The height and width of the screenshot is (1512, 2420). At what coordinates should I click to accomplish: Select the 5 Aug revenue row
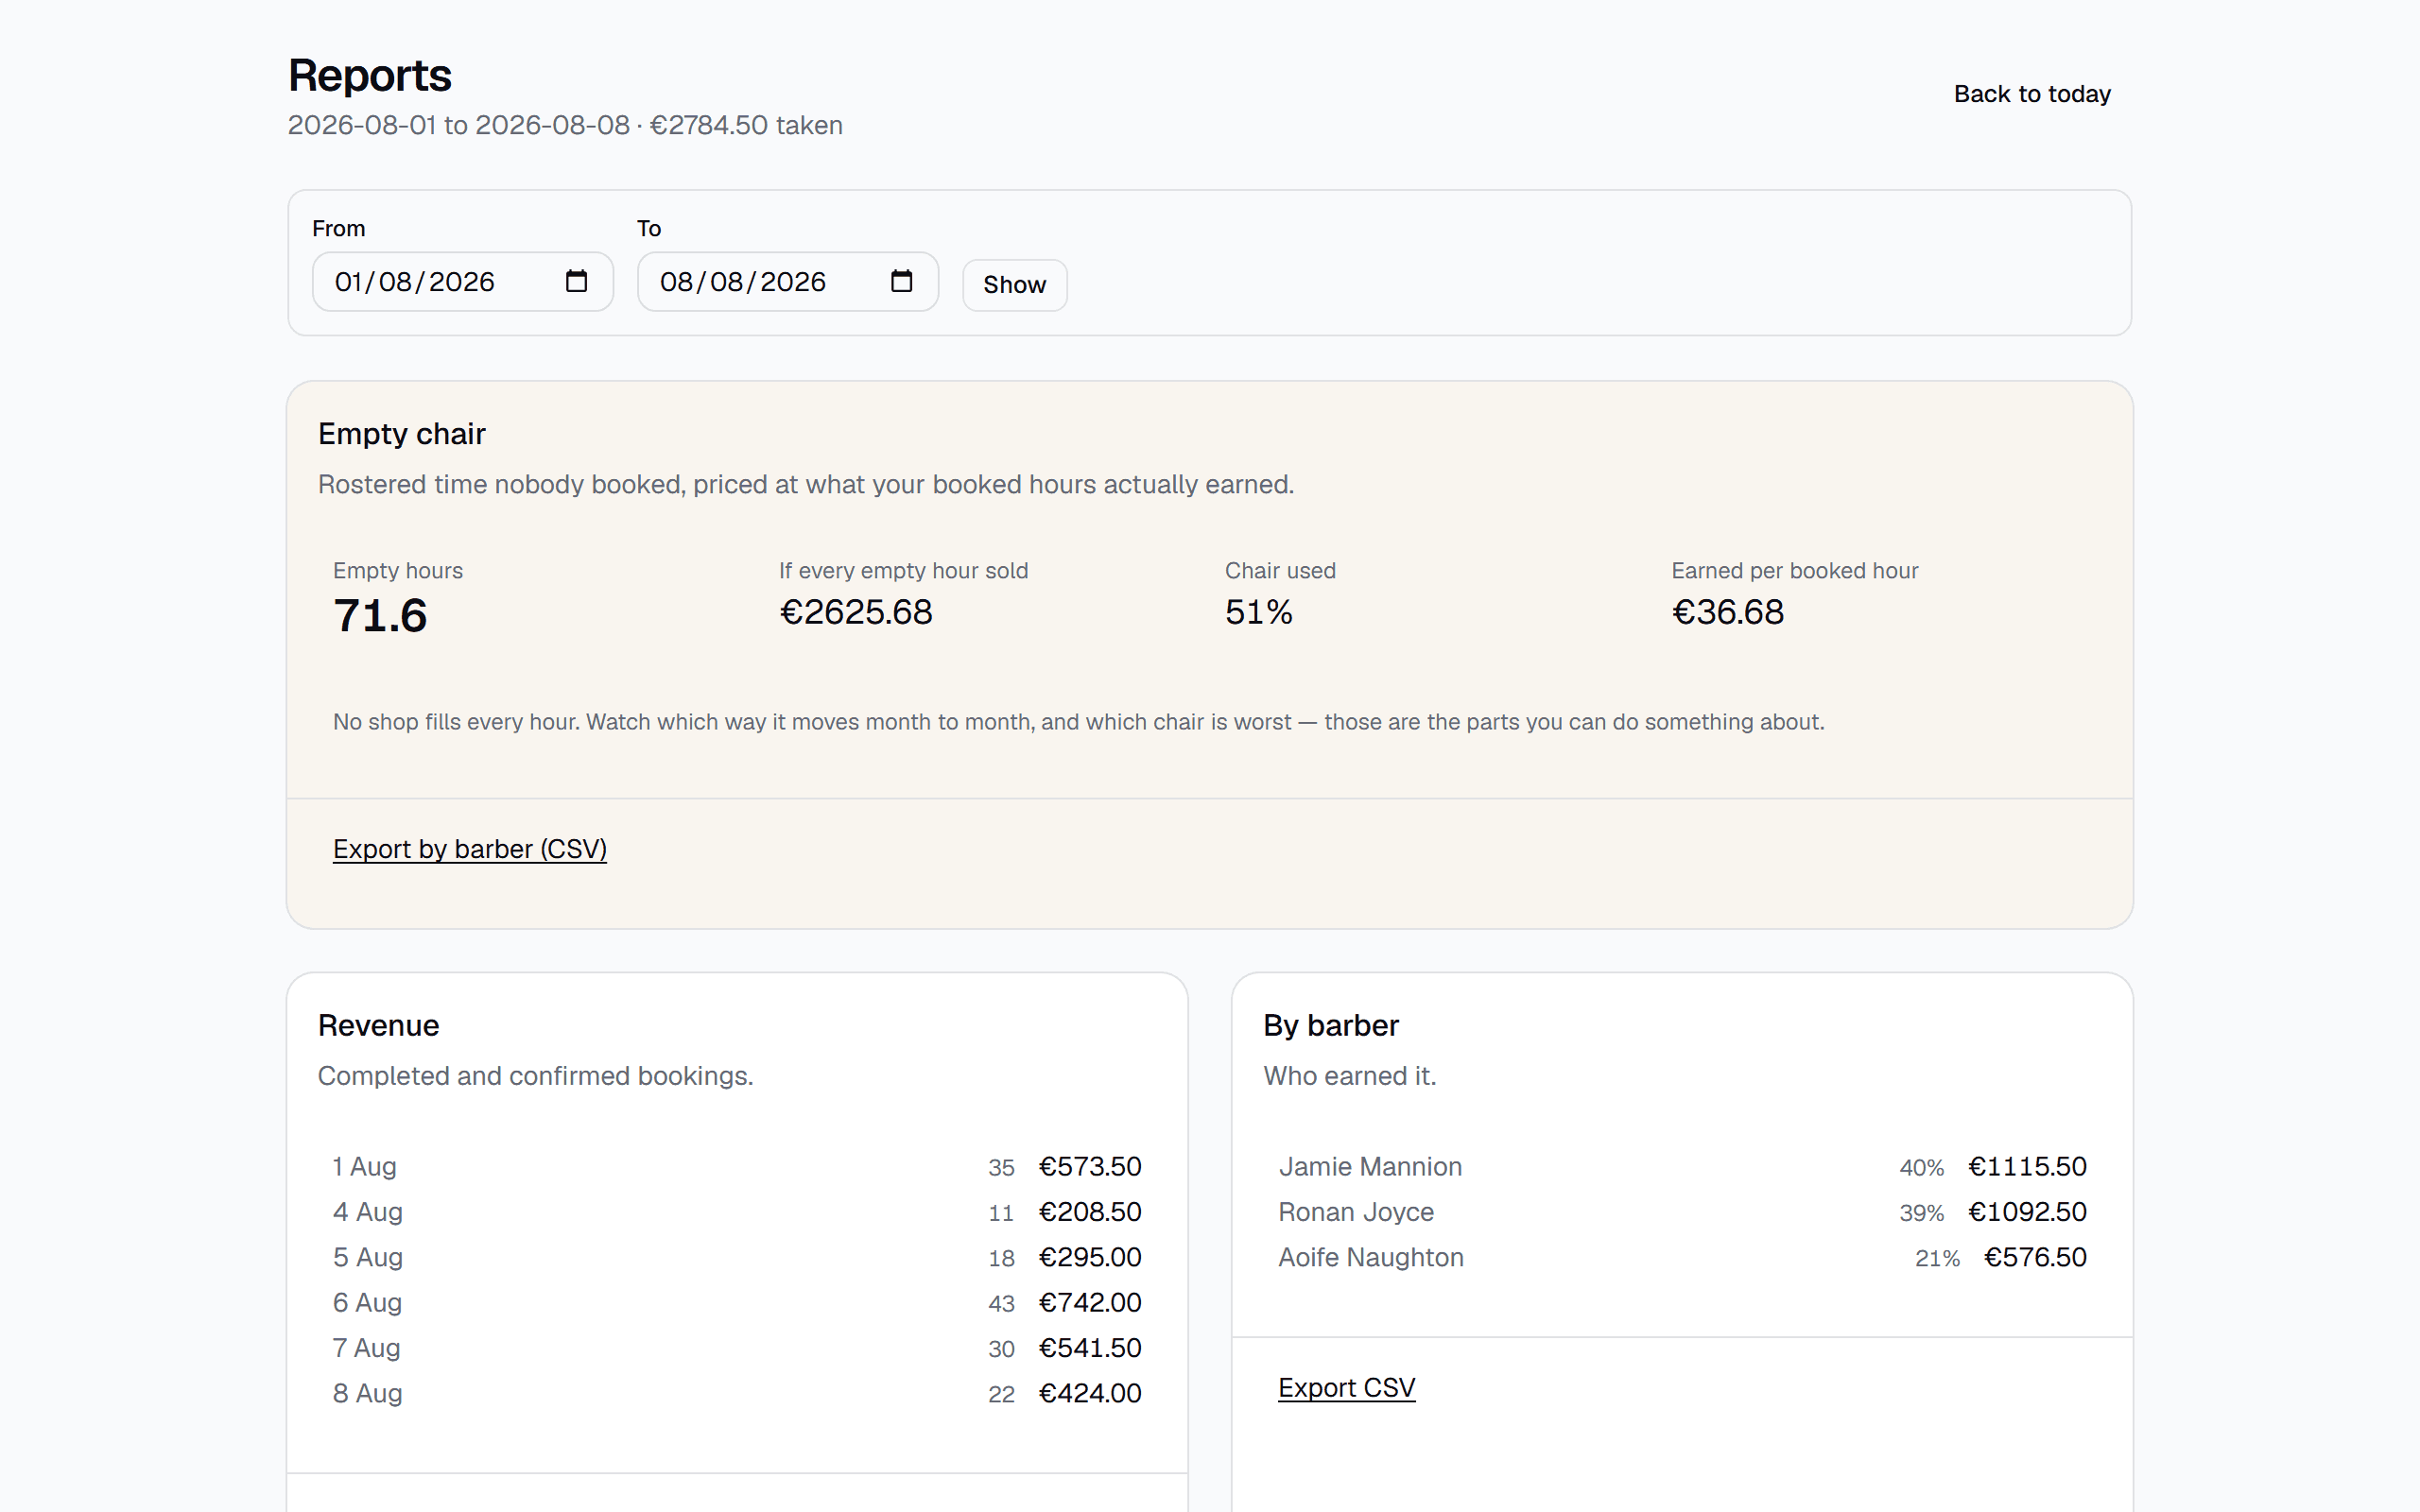[x=737, y=1258]
